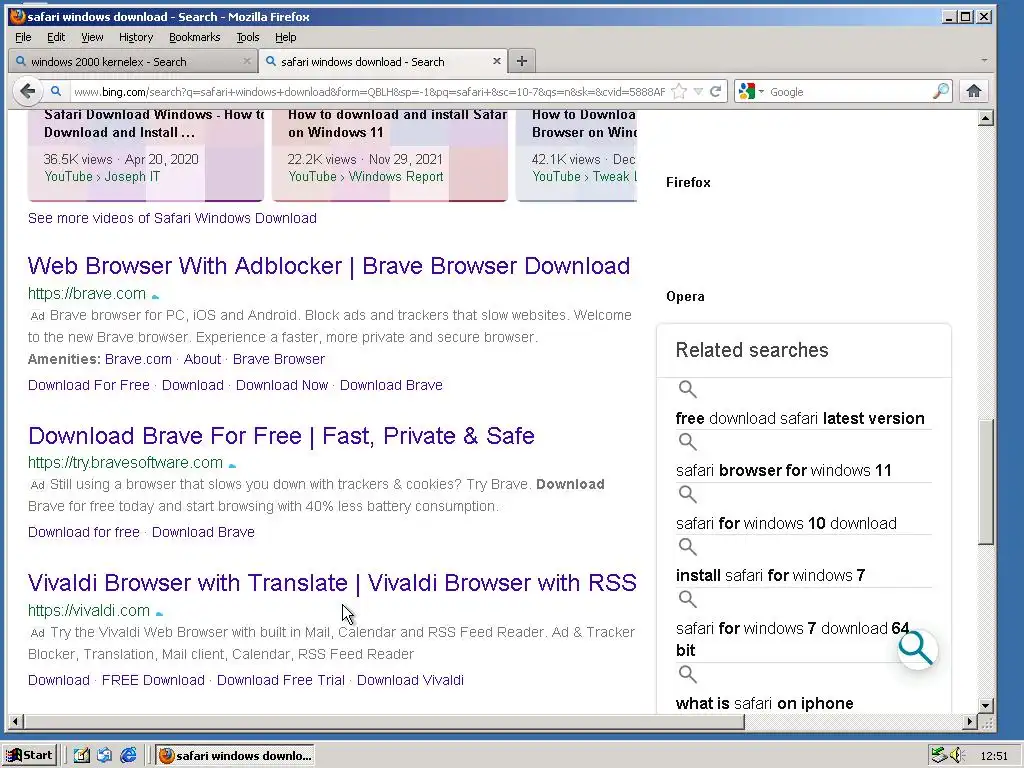Expand the ad info arrow beside vivaldi.com
Viewport: 1024px width, 768px height.
(x=159, y=613)
